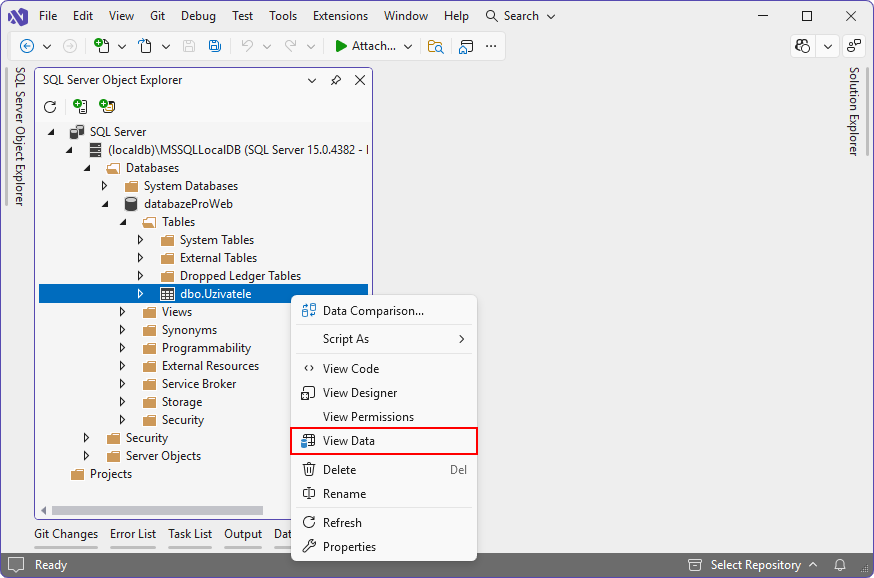Open the Git menu
This screenshot has height=578, width=874.
[160, 15]
